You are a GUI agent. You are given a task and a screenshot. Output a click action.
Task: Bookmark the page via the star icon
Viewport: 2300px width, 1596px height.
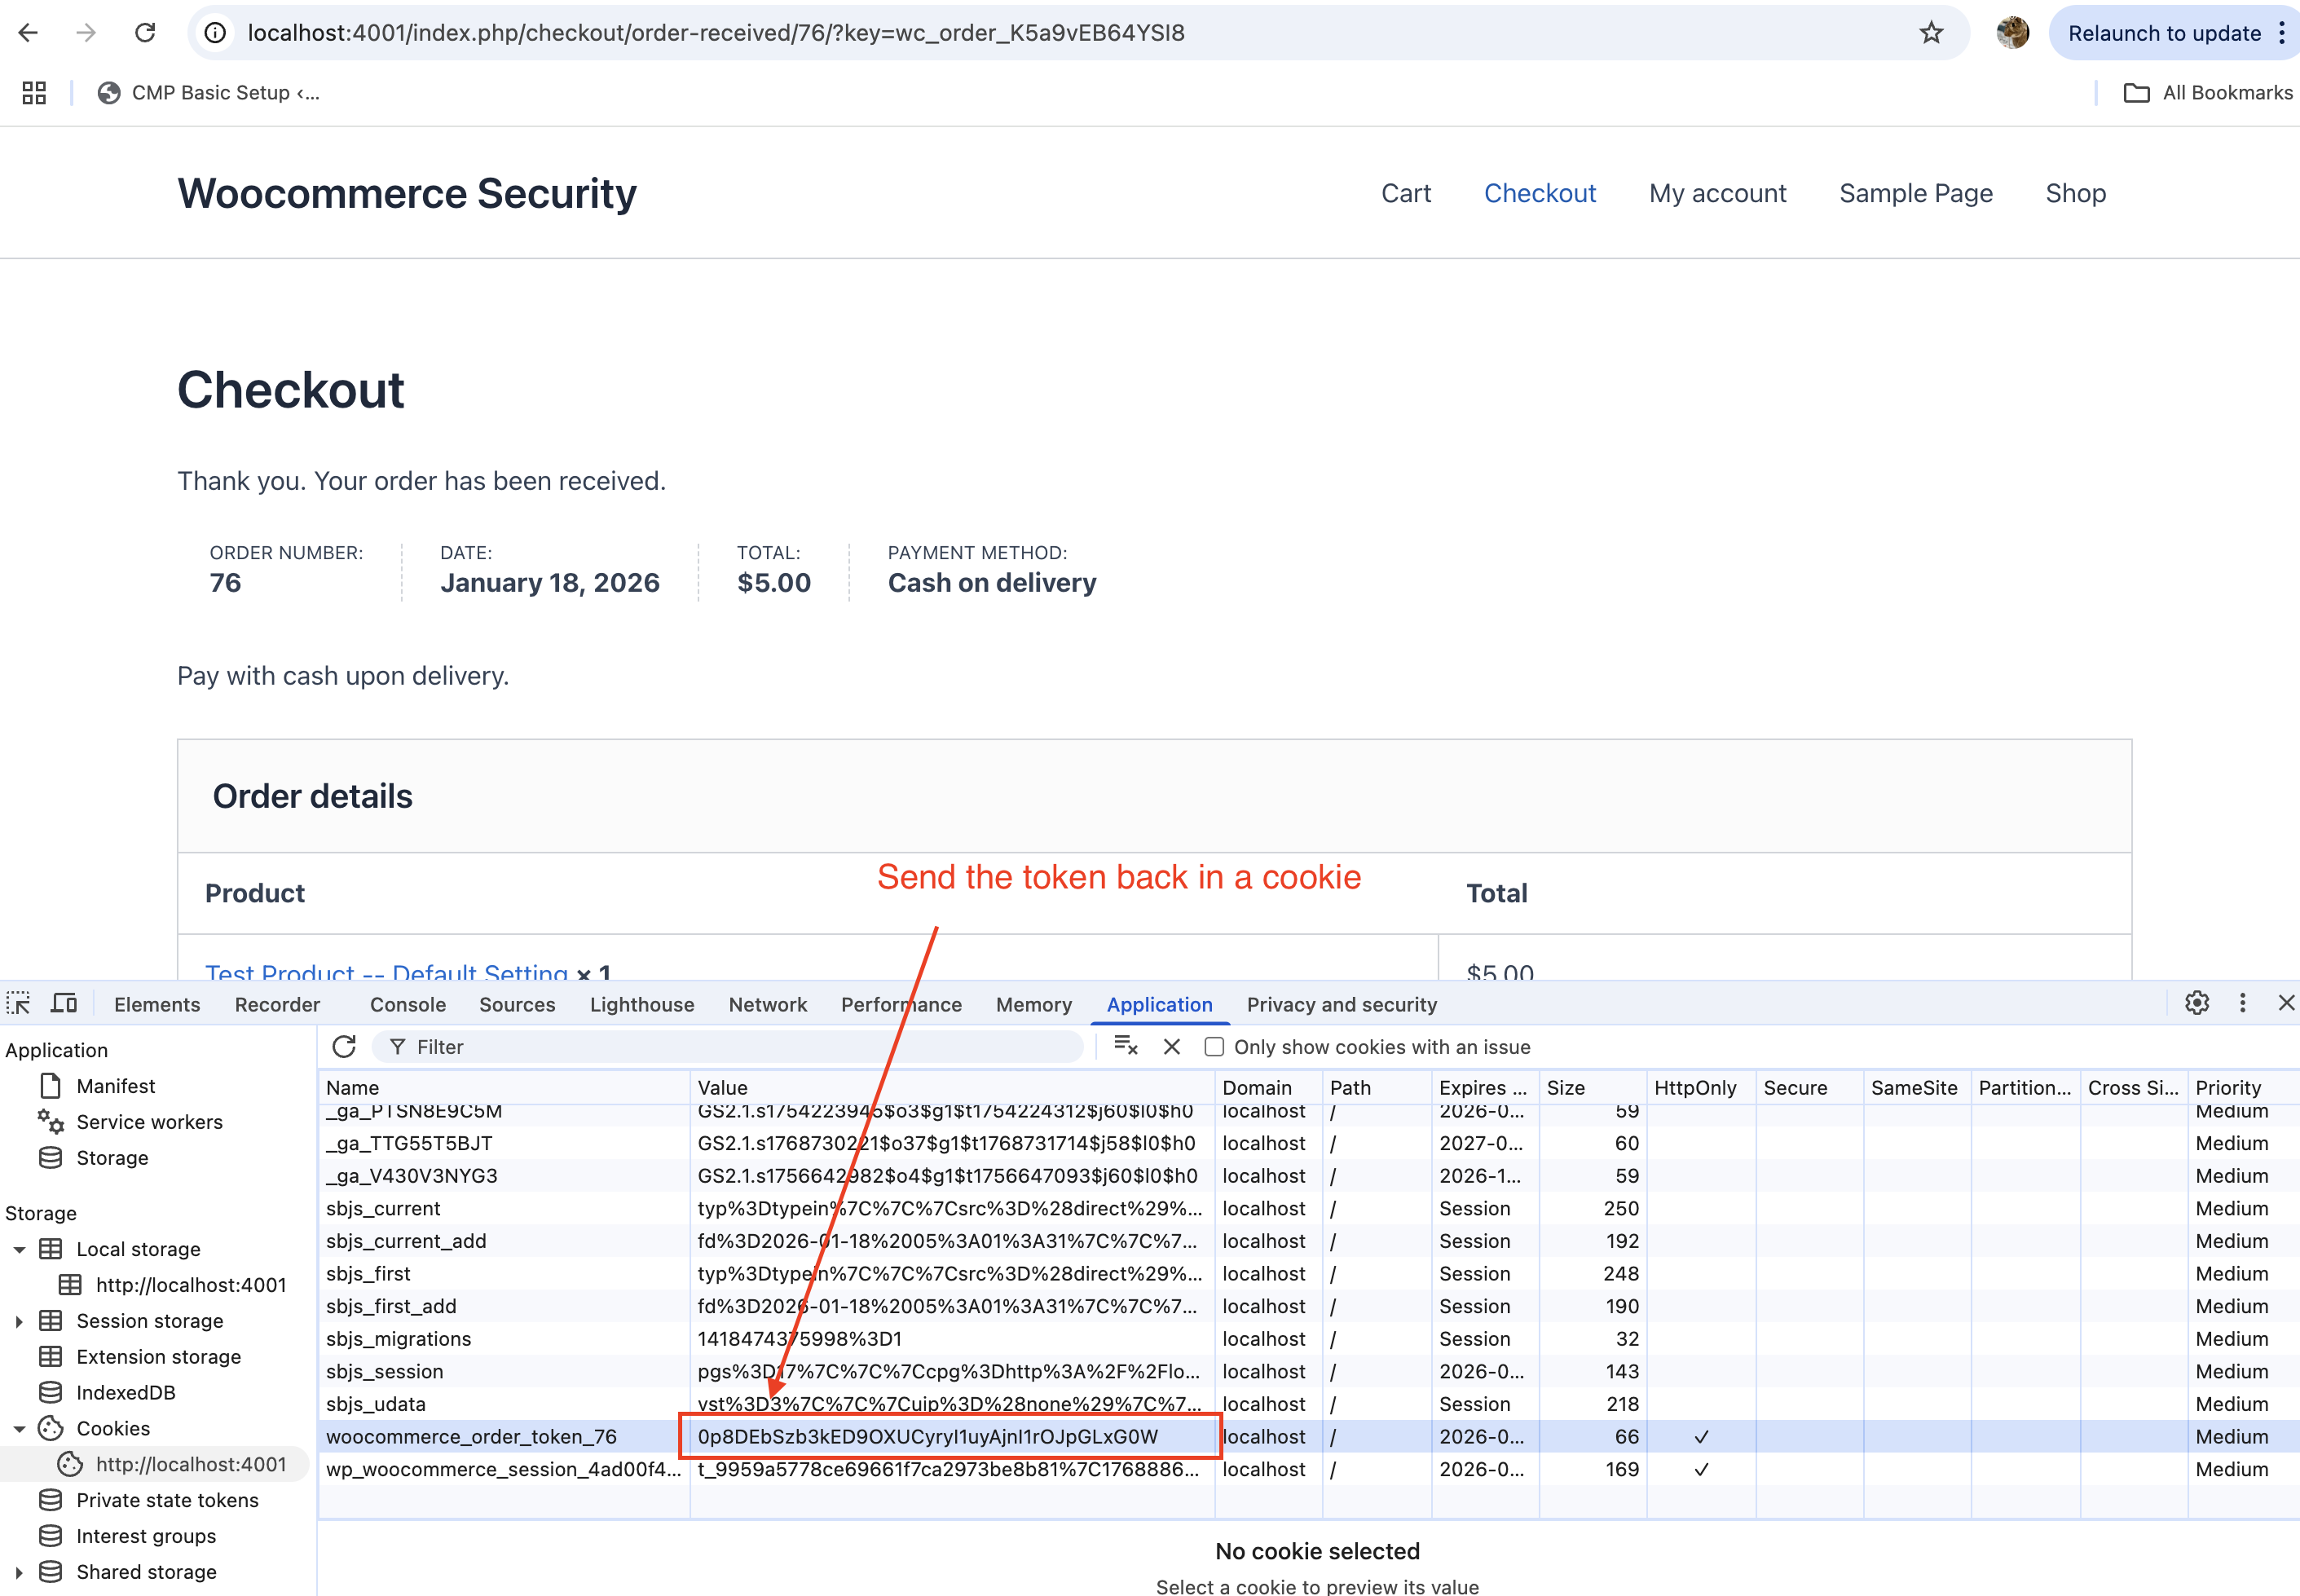point(1932,32)
